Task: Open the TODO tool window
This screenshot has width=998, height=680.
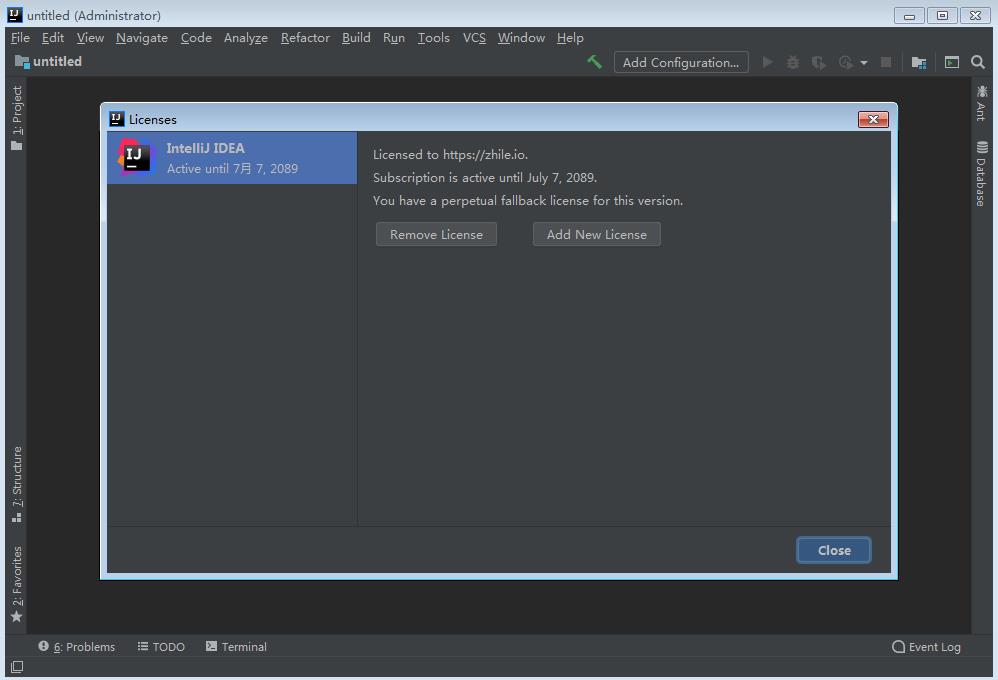Action: [161, 647]
